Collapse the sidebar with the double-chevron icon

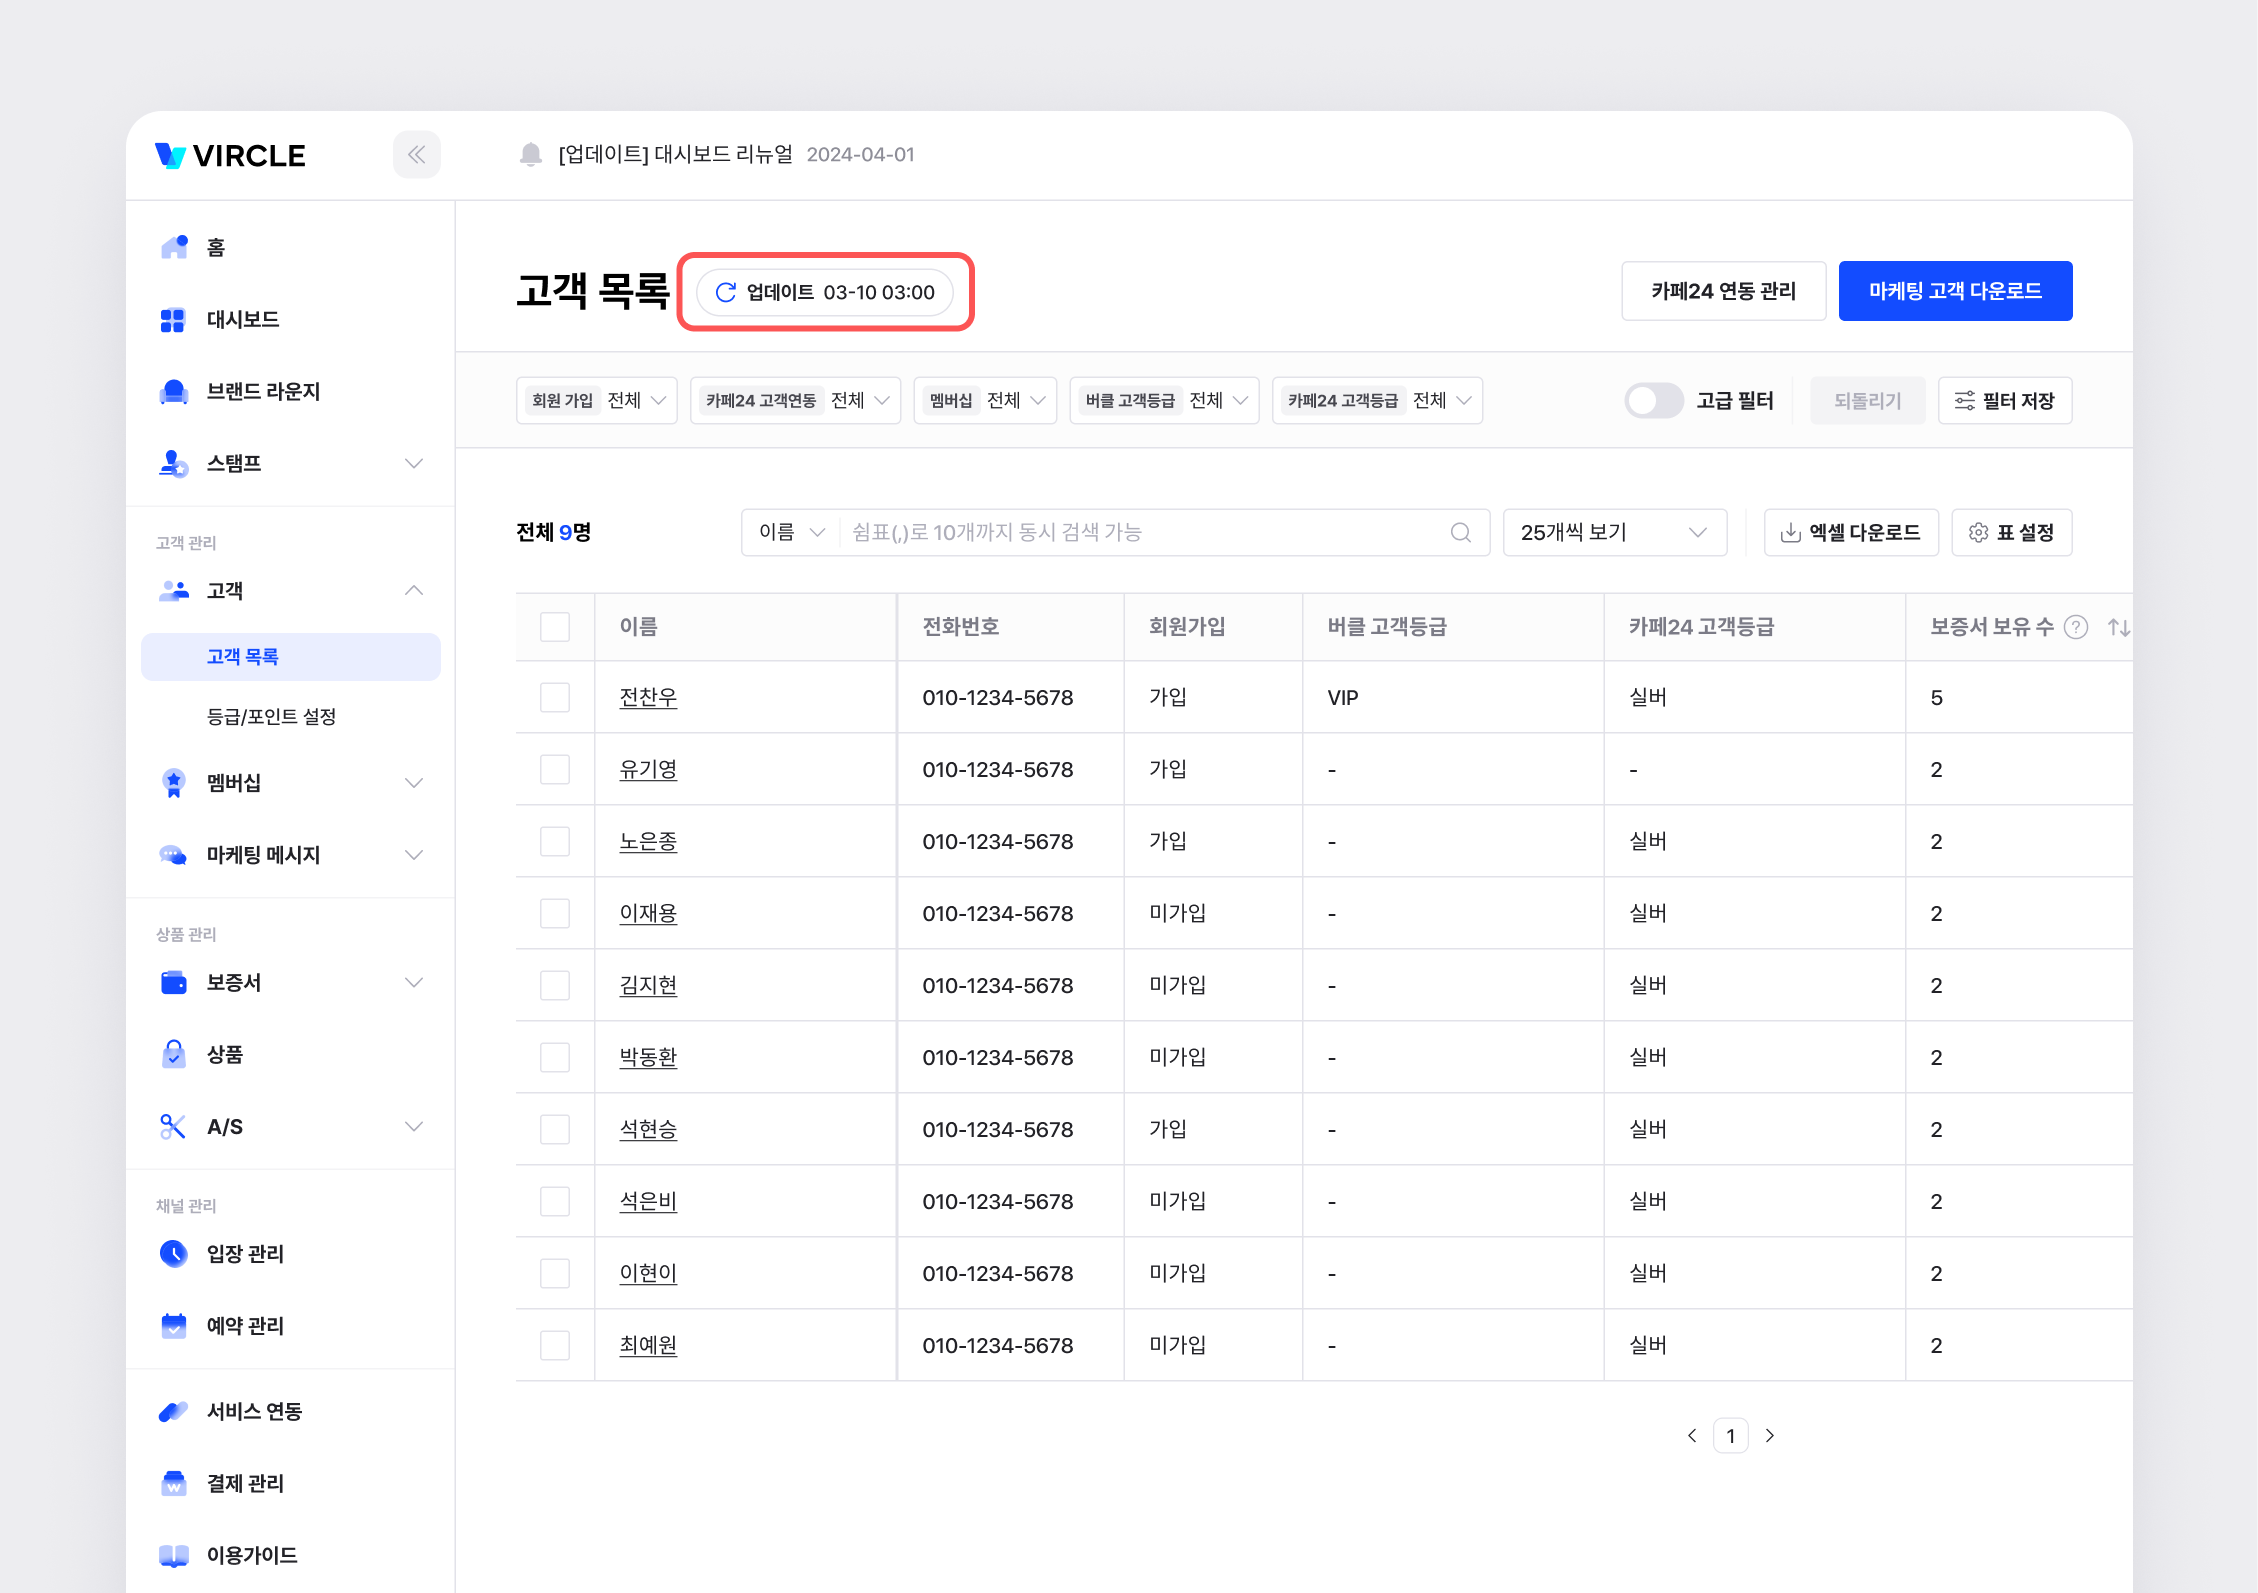(x=416, y=155)
